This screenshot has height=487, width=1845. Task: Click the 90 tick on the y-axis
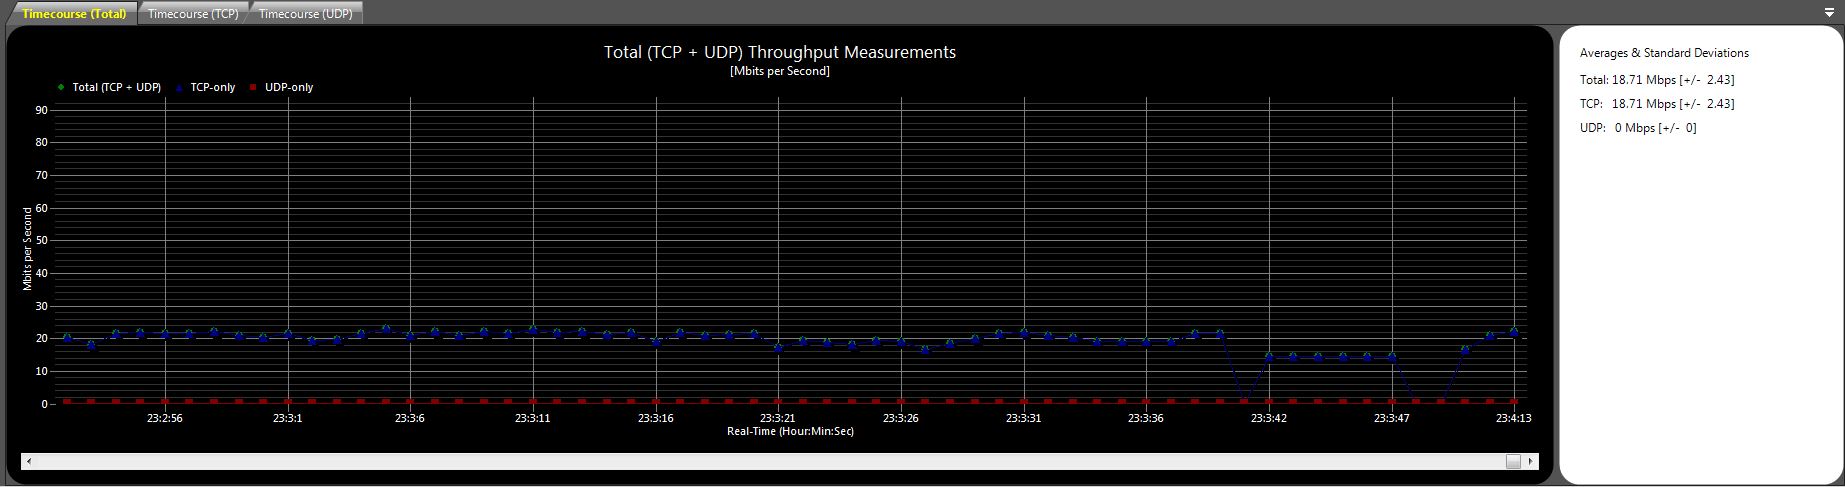pyautogui.click(x=42, y=110)
